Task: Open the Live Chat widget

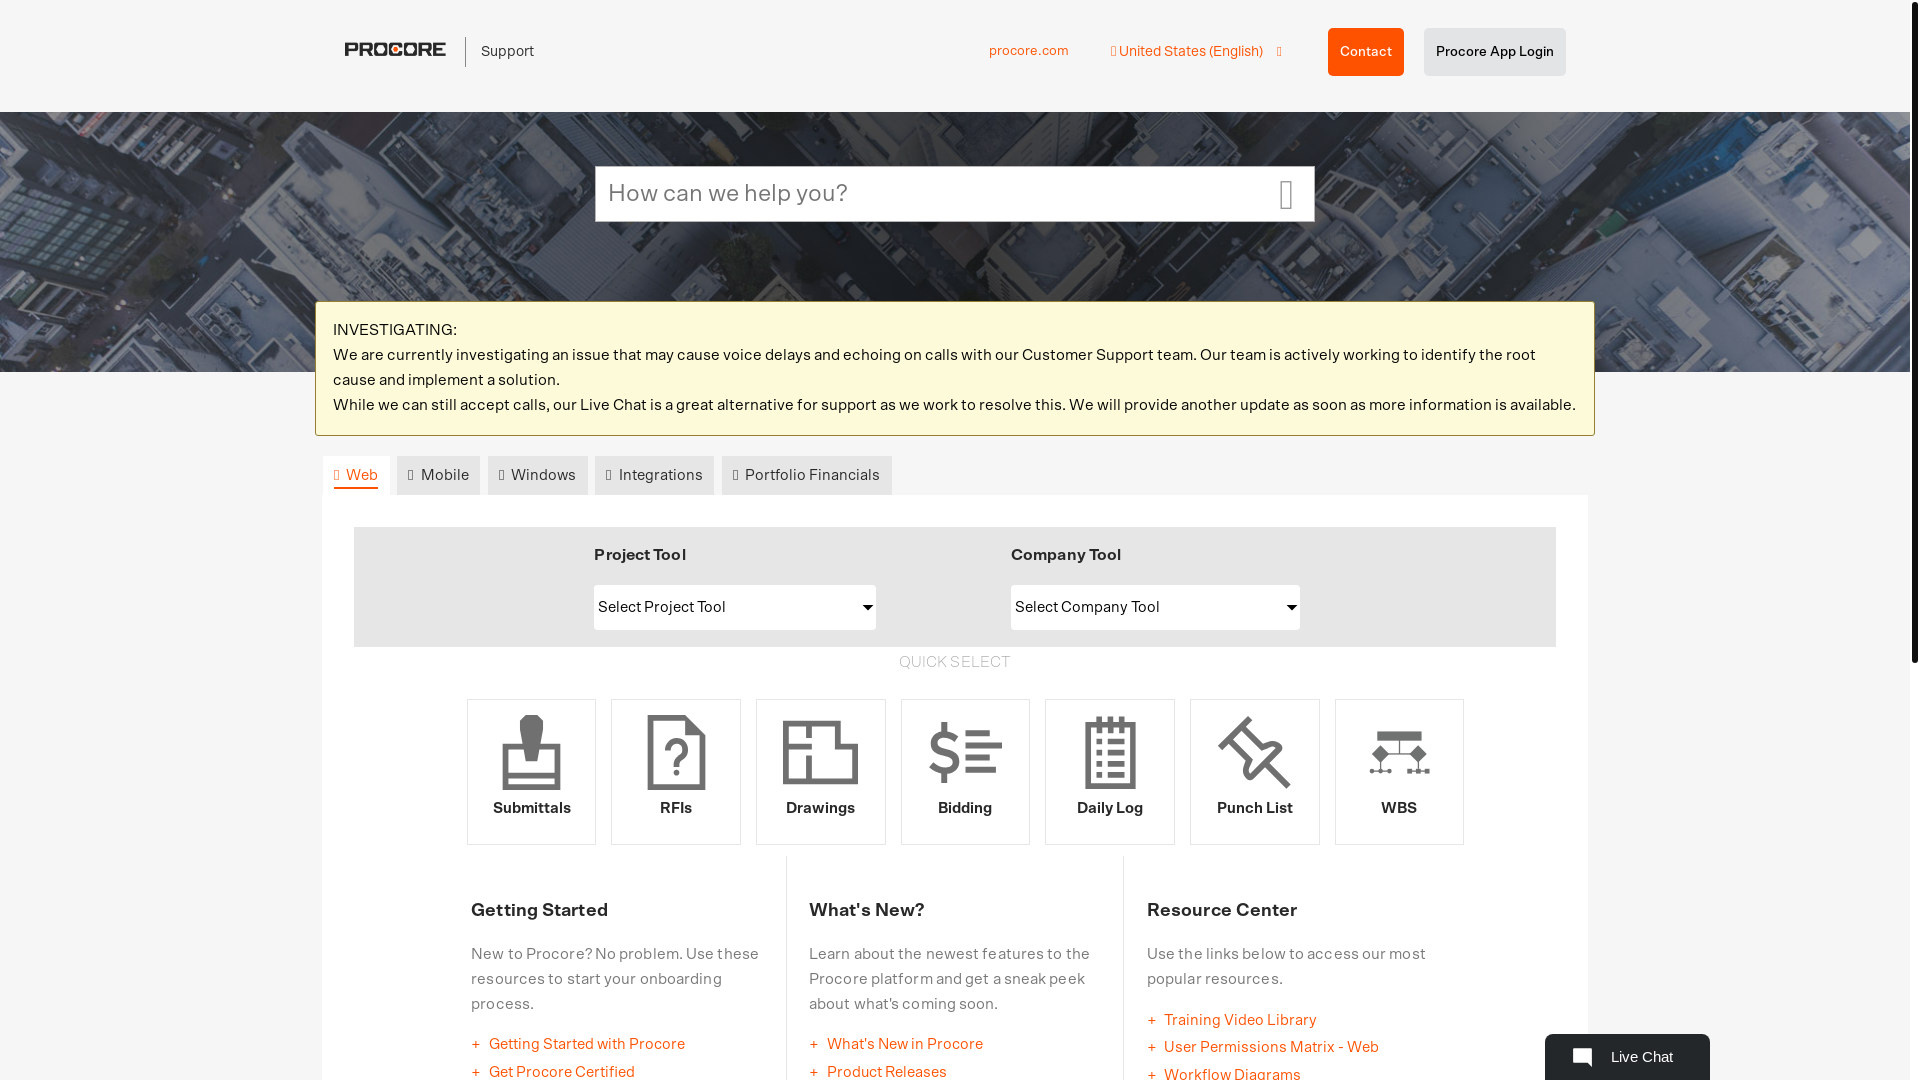Action: pos(1627,1057)
